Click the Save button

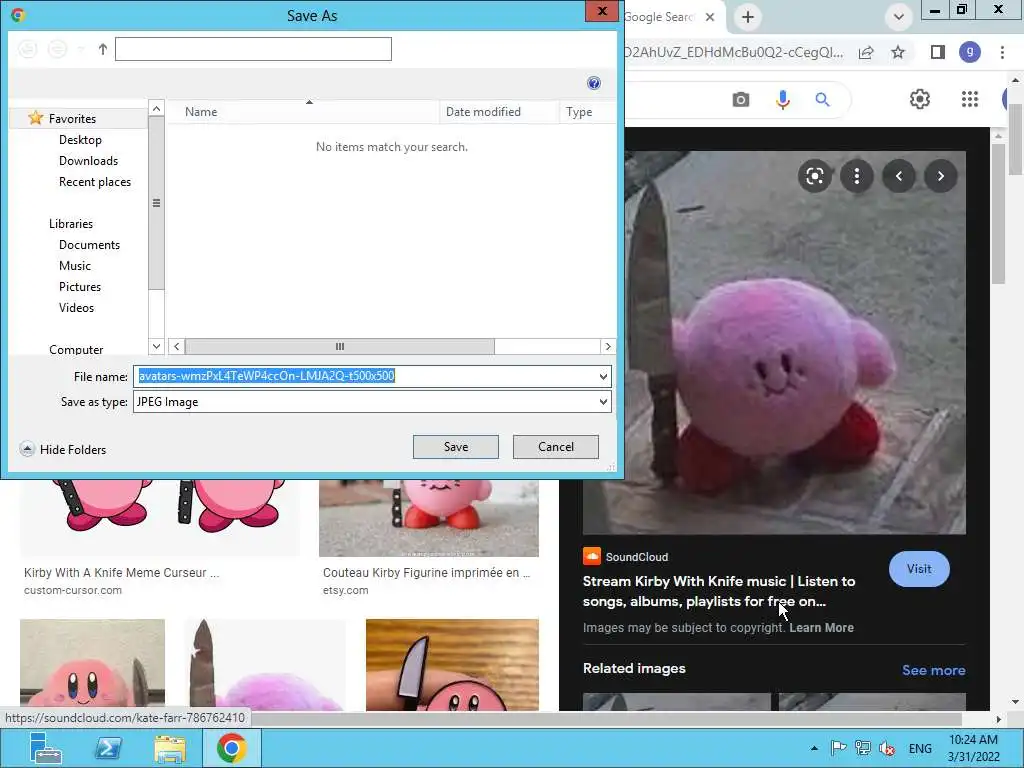tap(456, 447)
